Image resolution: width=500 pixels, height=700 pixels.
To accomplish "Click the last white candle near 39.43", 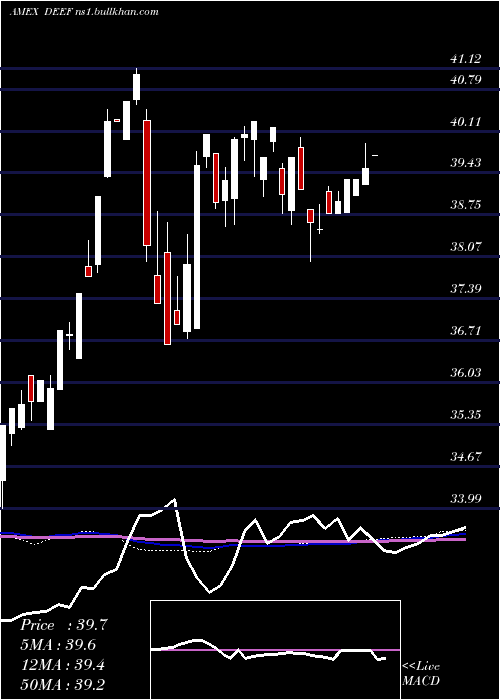I will (x=366, y=176).
